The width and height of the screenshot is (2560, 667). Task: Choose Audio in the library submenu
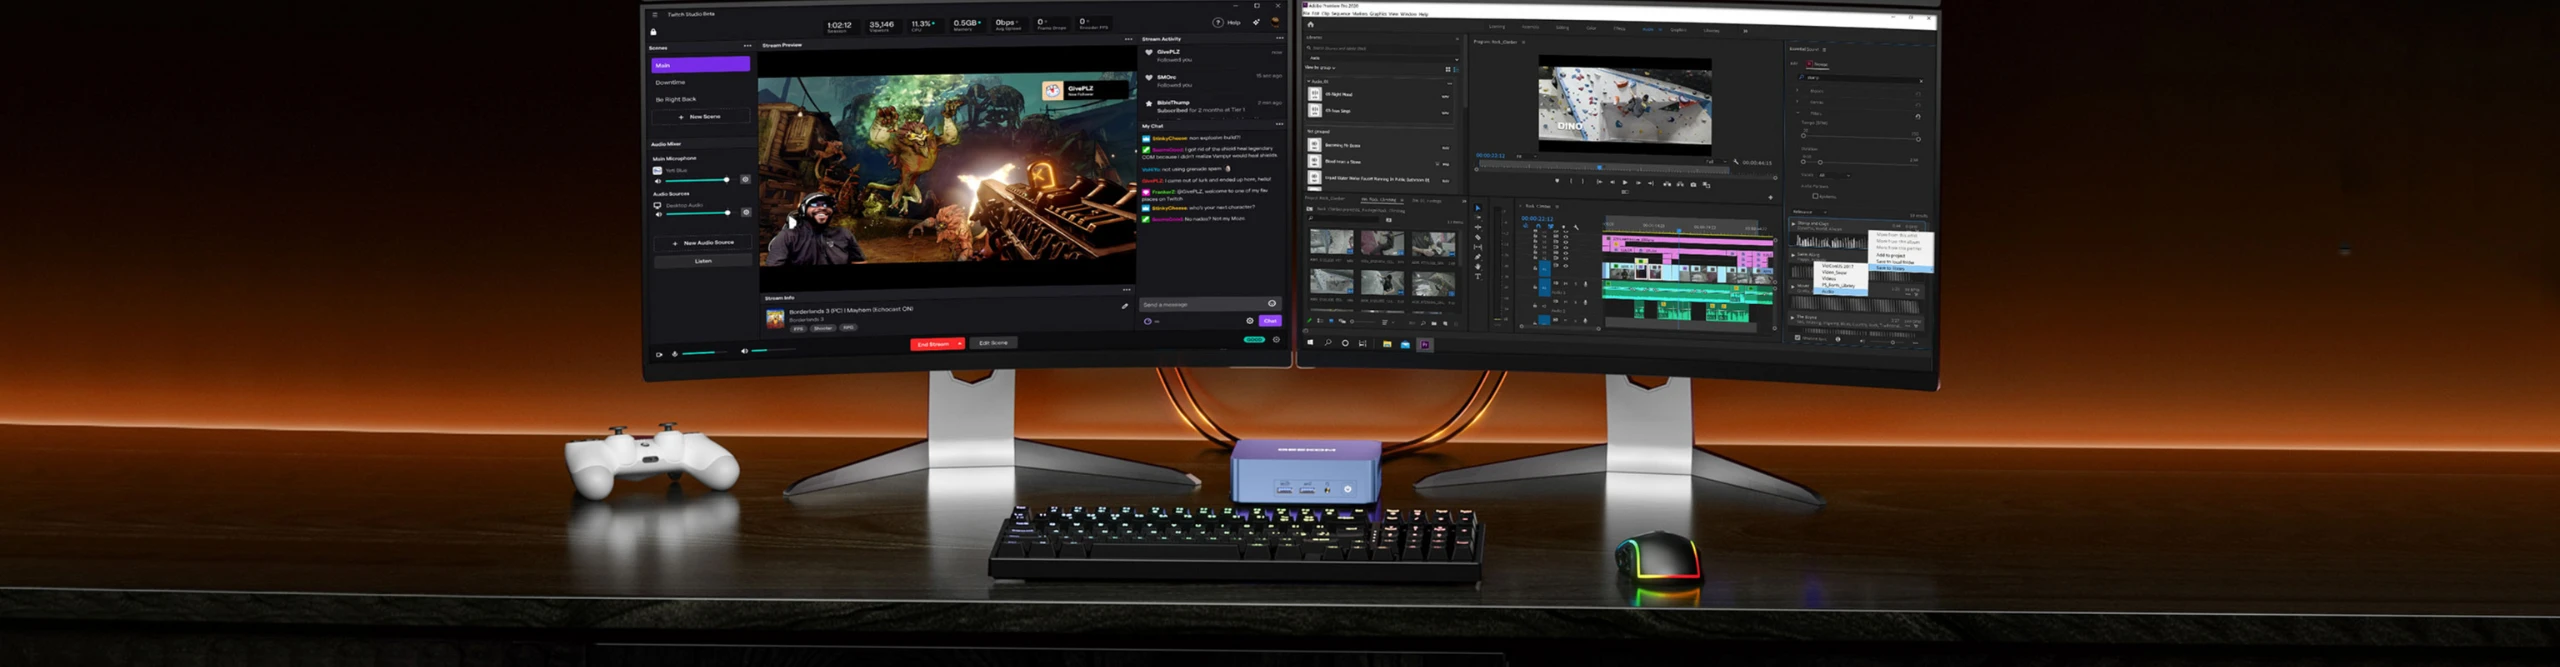[1839, 292]
